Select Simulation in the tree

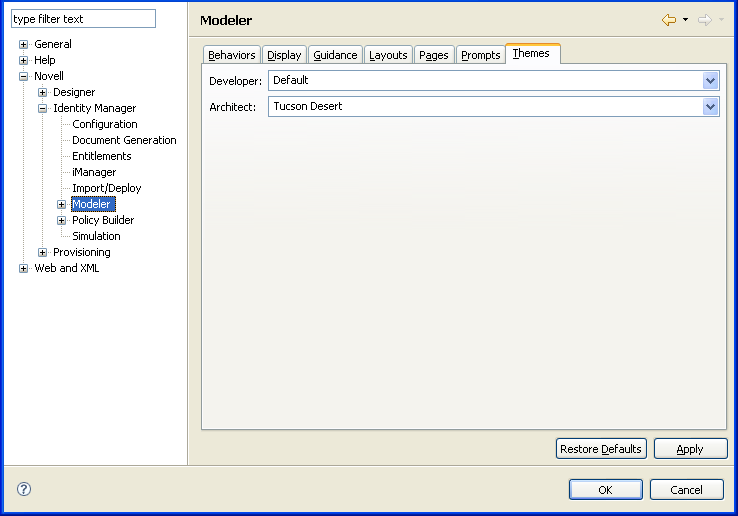(x=96, y=236)
